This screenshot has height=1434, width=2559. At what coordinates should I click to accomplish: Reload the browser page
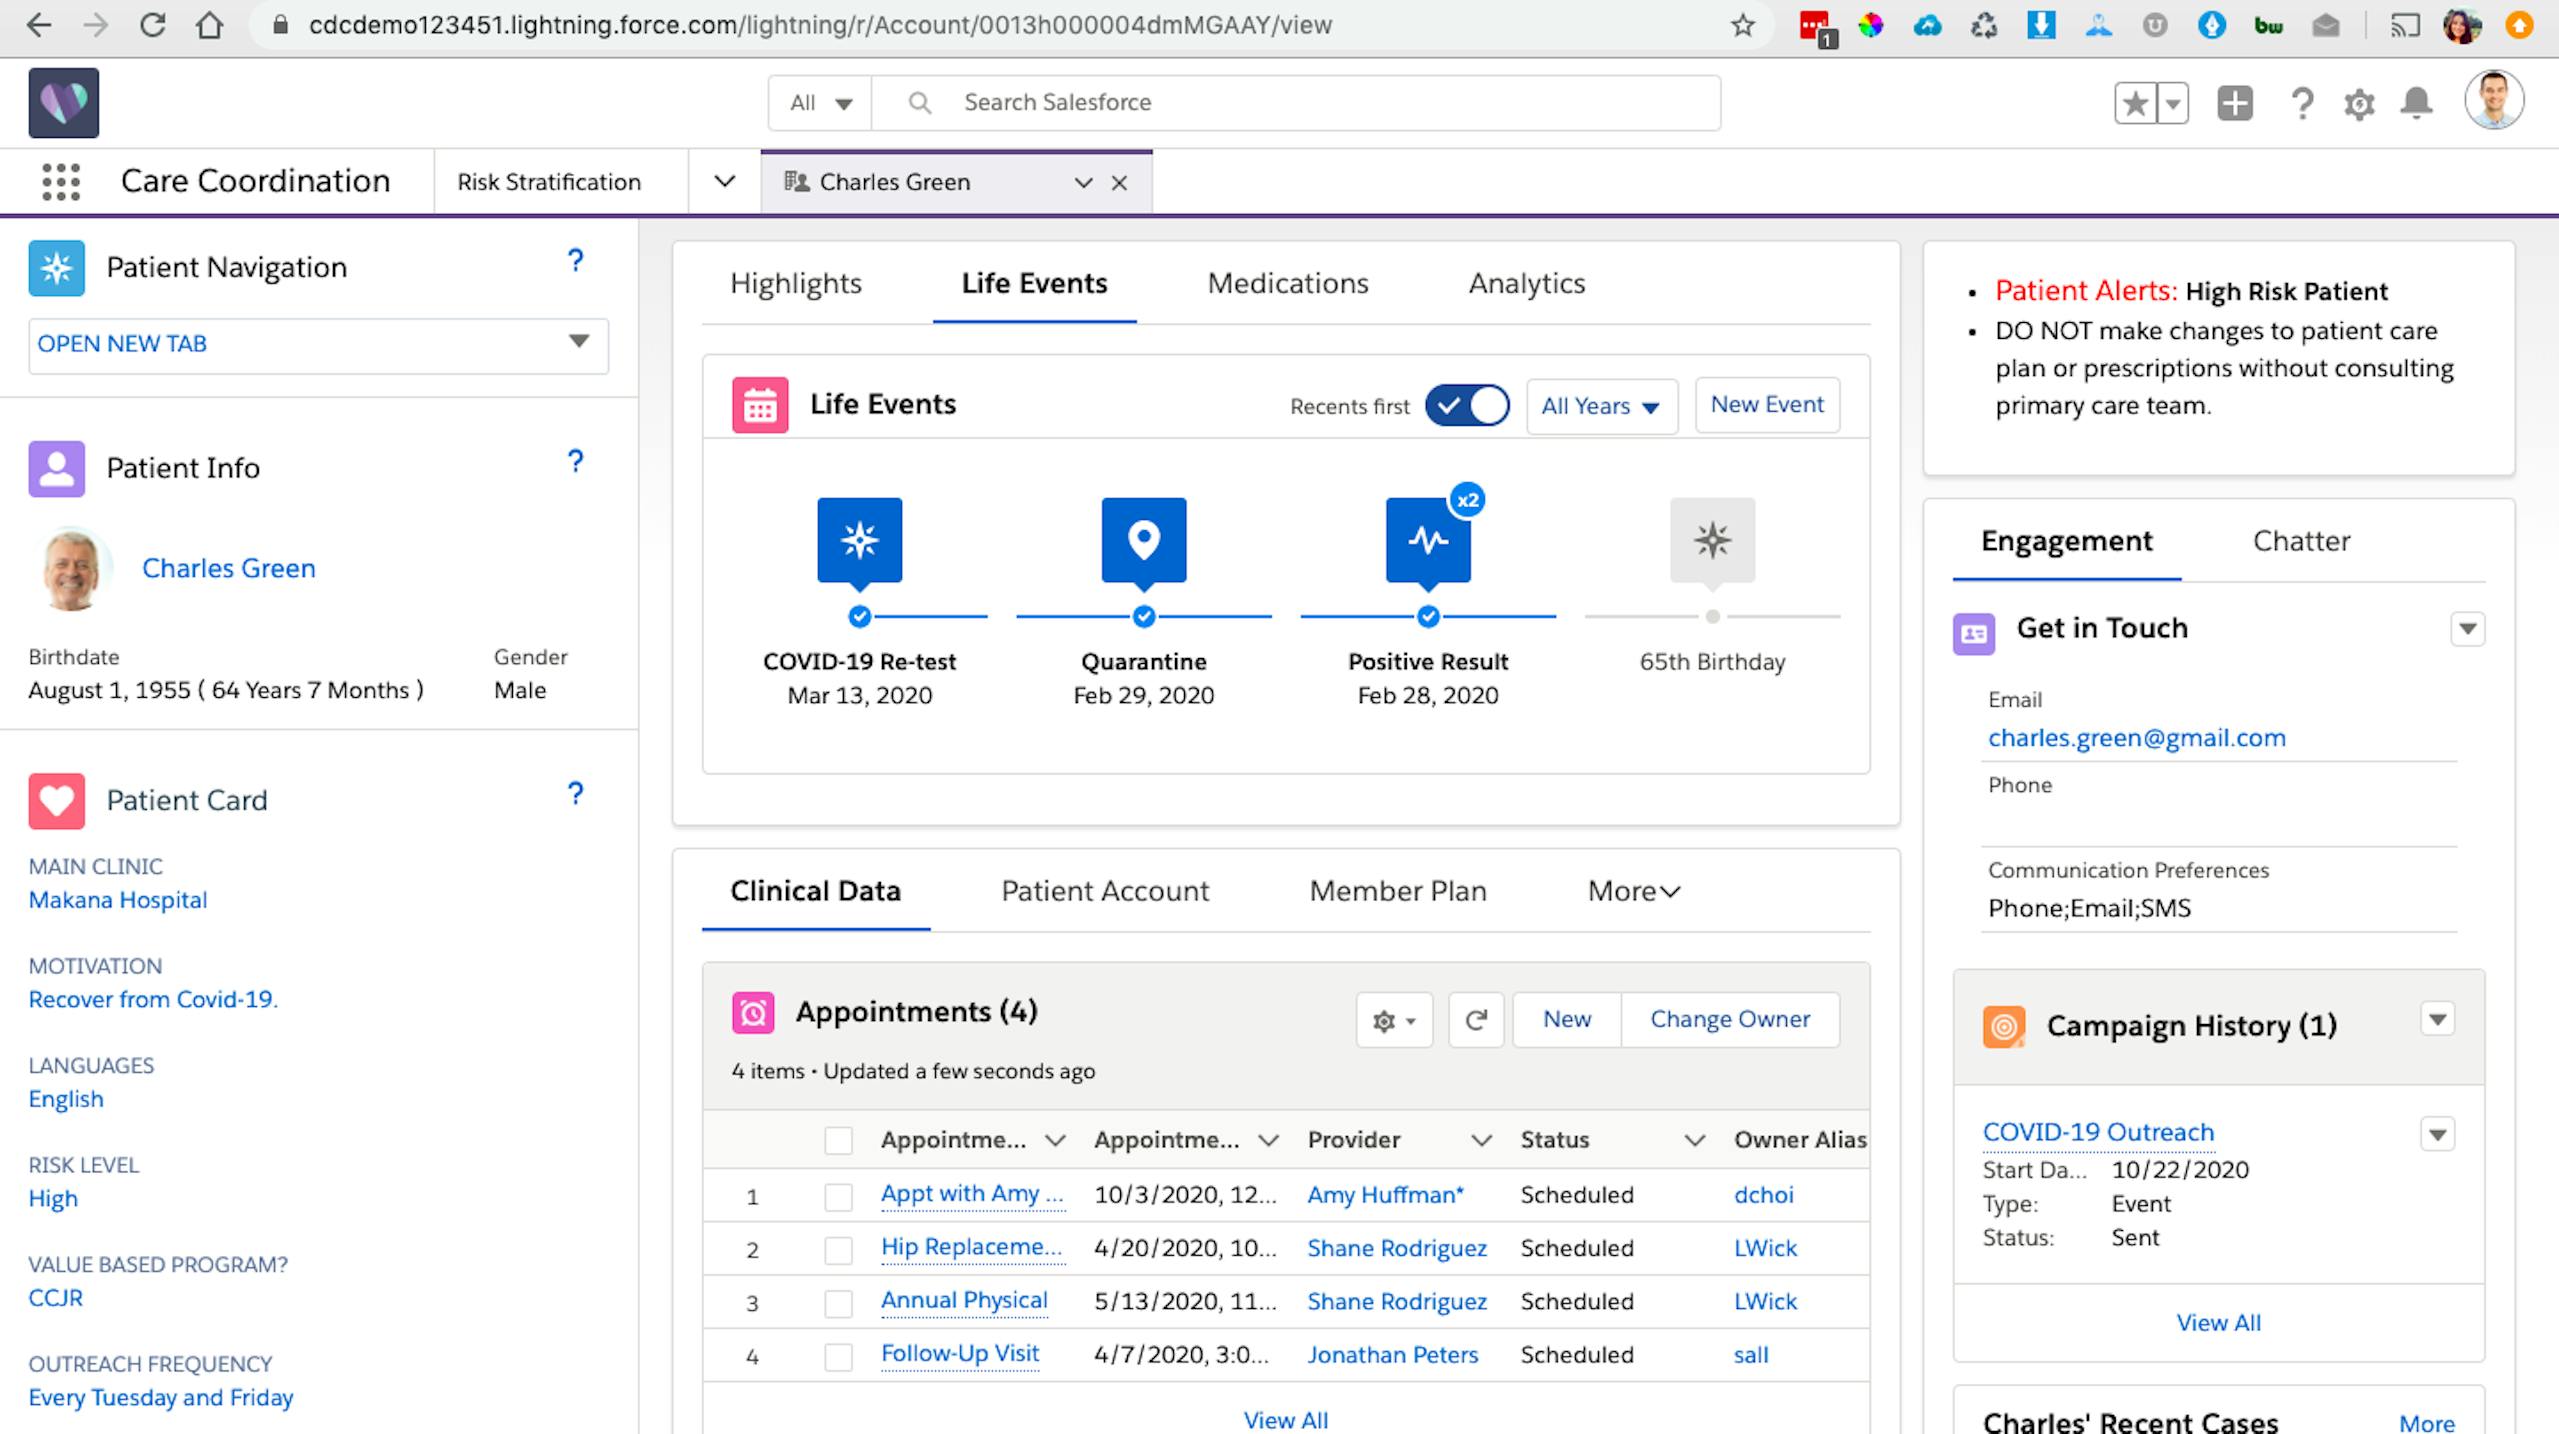pyautogui.click(x=152, y=25)
